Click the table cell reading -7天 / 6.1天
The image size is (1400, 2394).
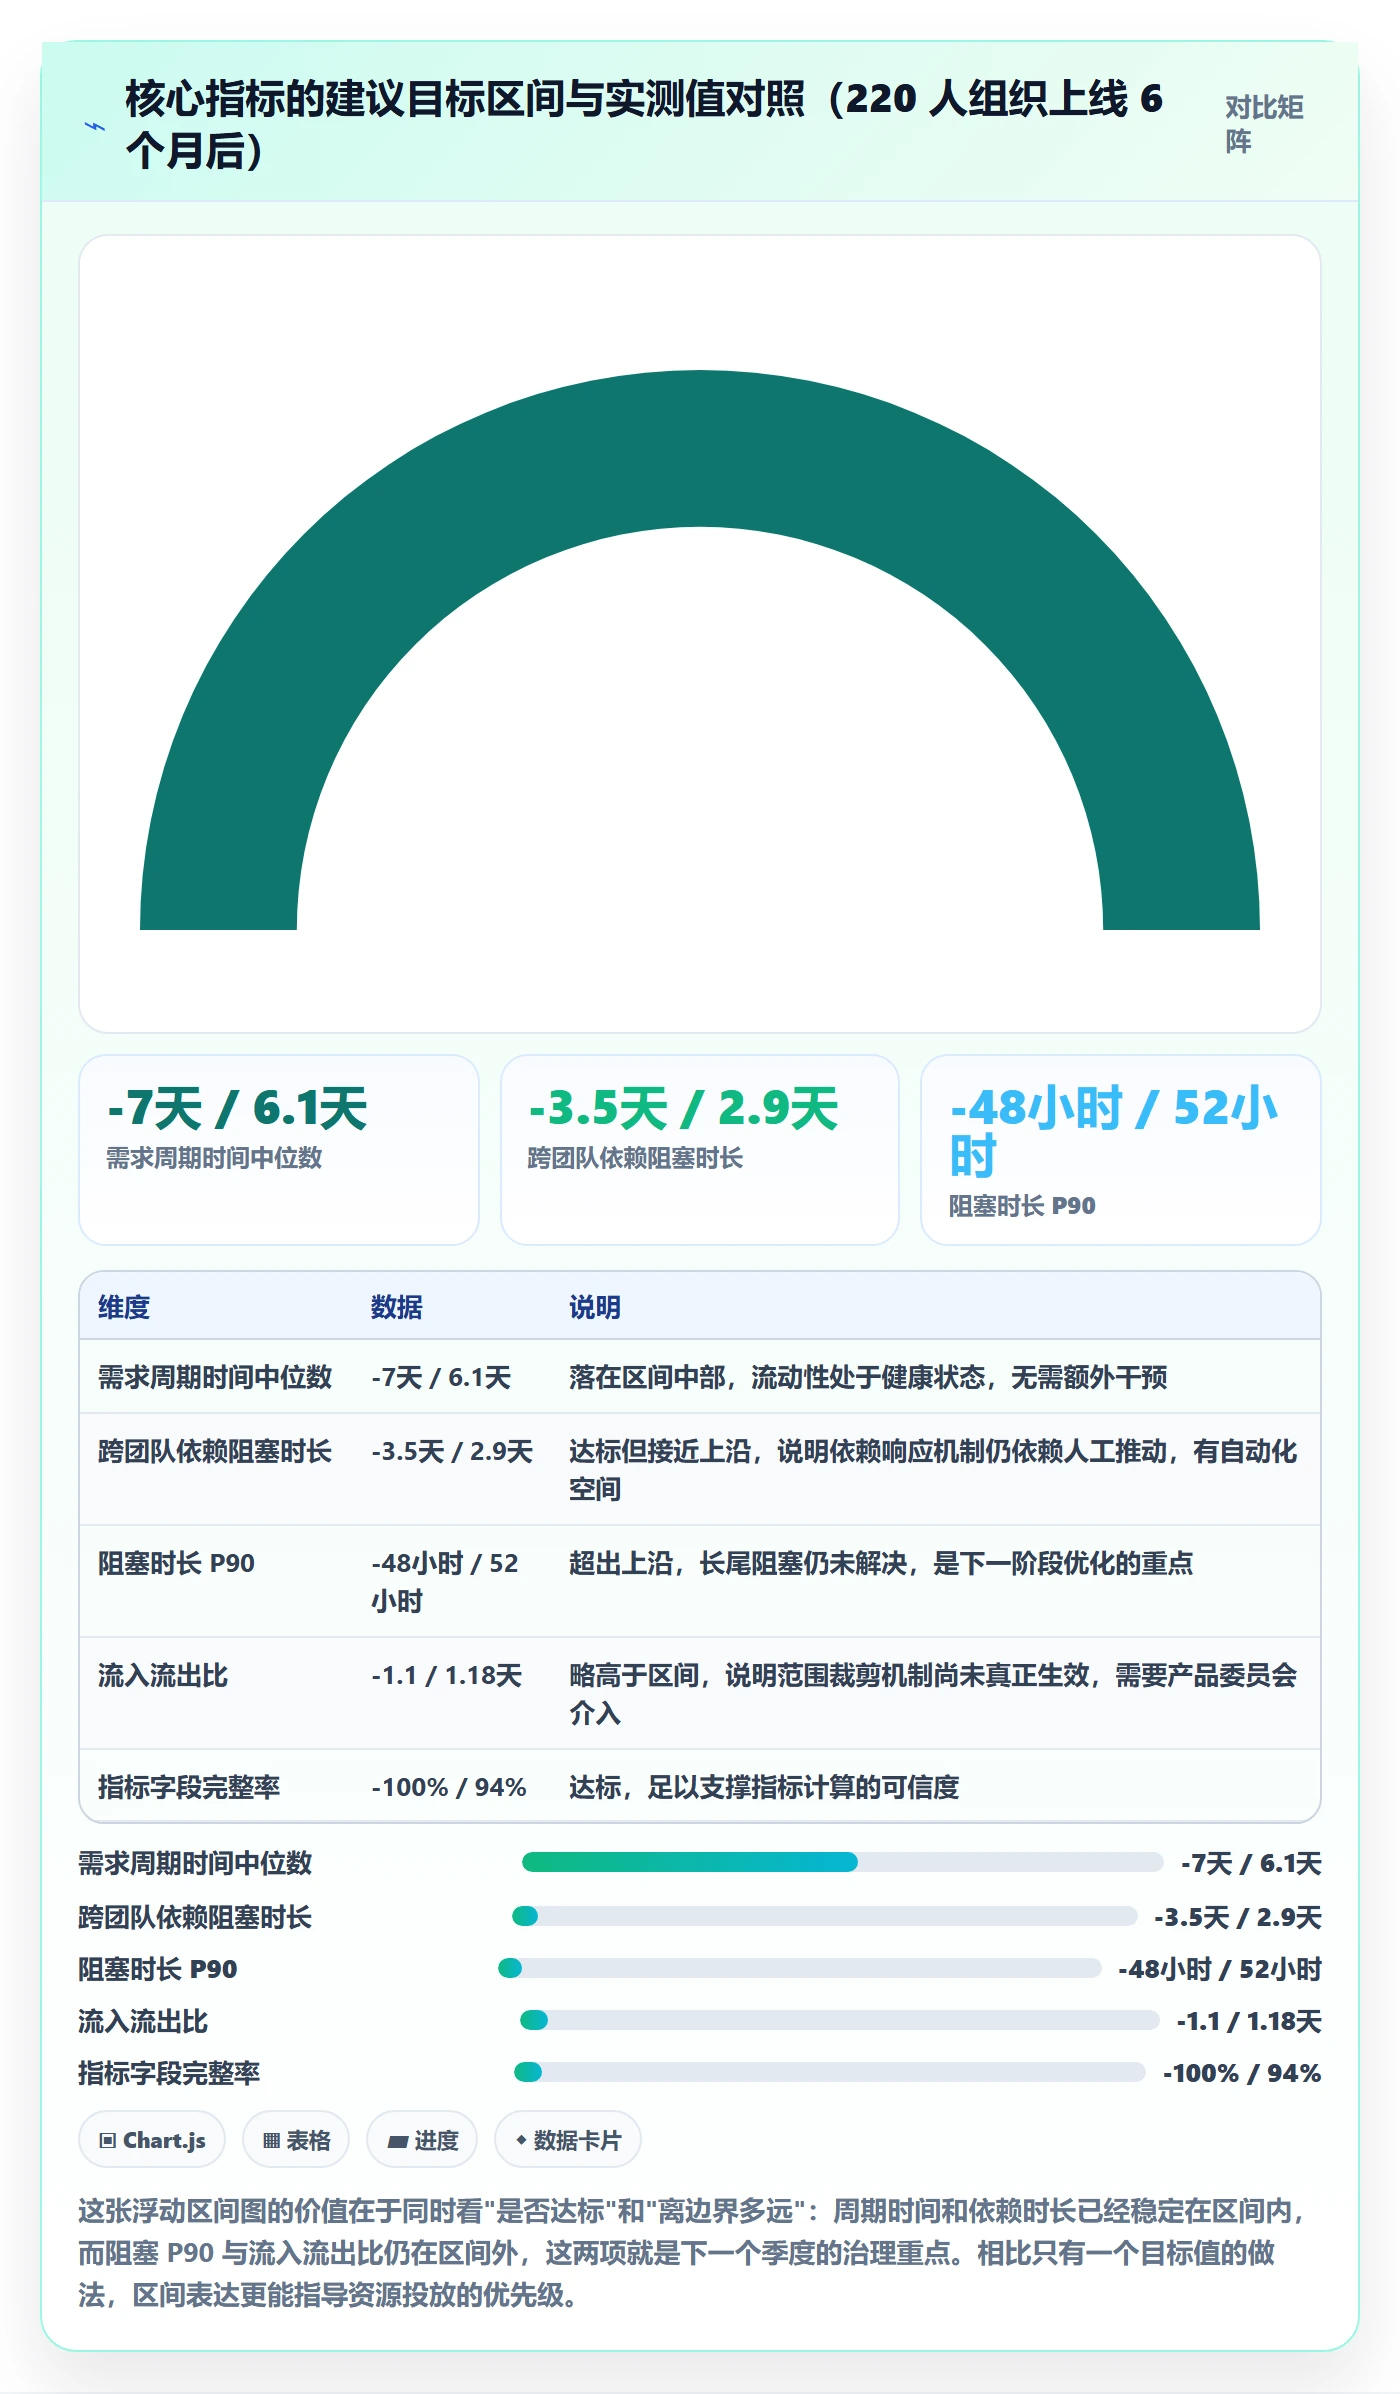pyautogui.click(x=441, y=1377)
